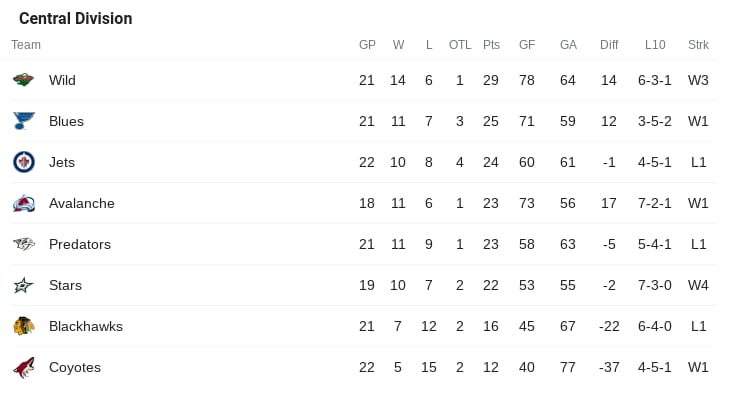
Task: Click the Coyotes team logo
Action: 24,368
